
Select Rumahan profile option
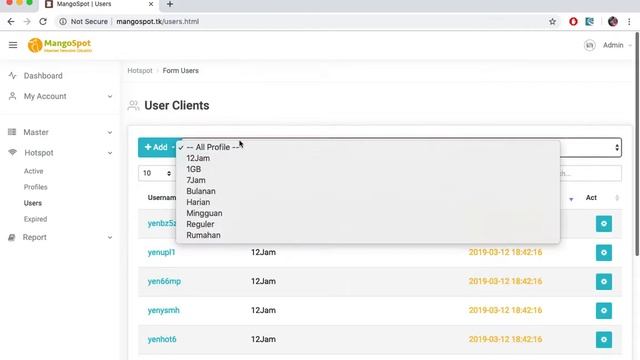click(368, 235)
